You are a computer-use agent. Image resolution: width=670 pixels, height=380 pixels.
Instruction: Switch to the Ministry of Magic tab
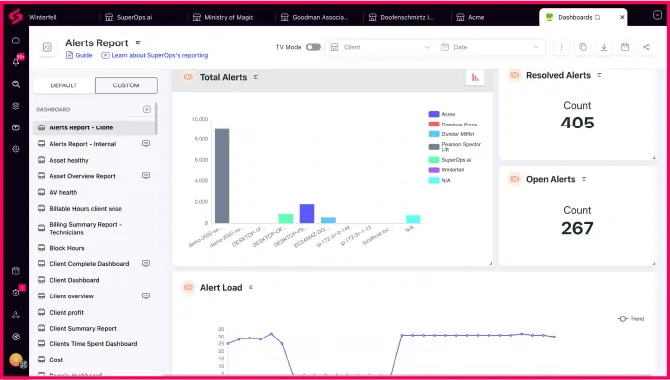(223, 18)
